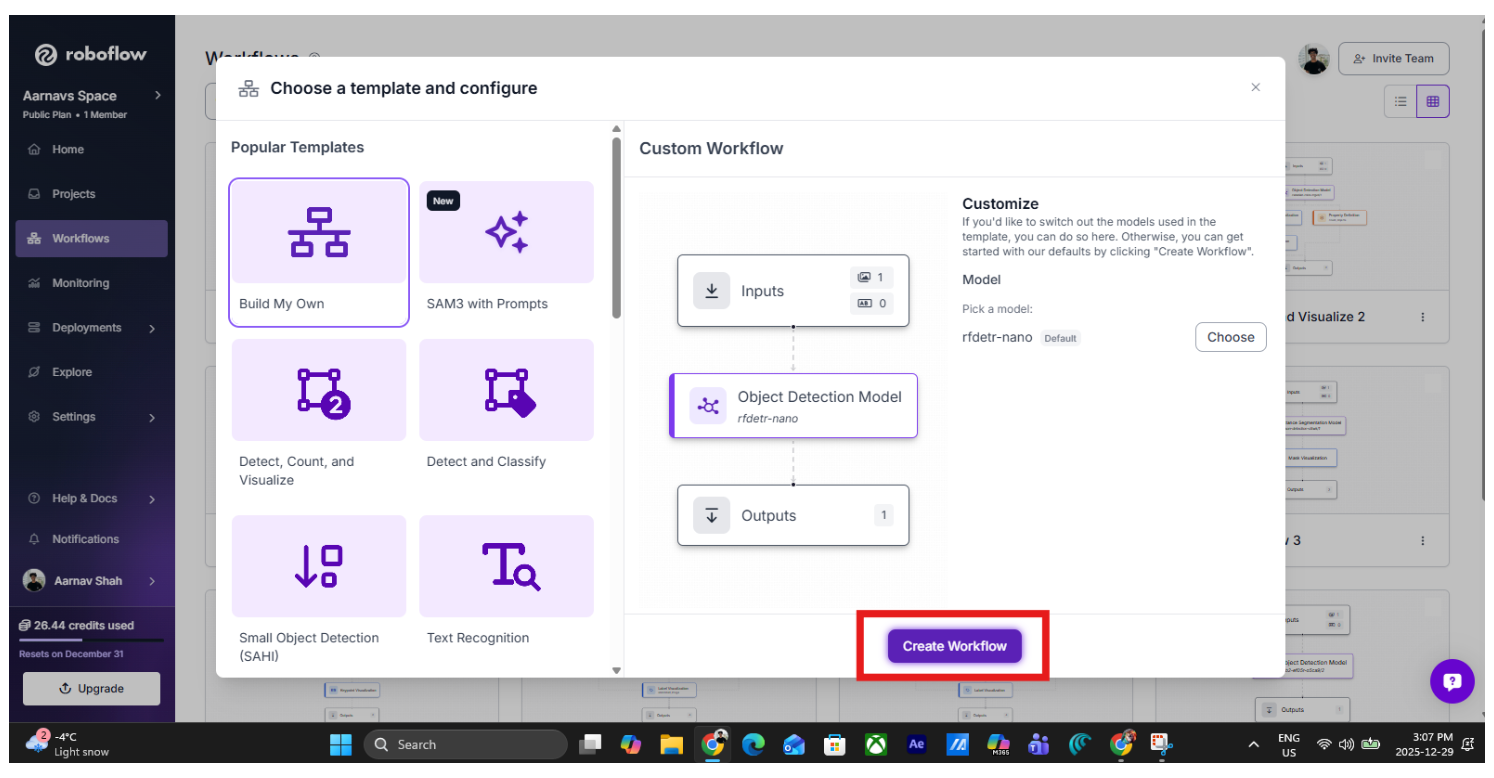
Task: Click the Inputs image count badge
Action: tap(871, 277)
